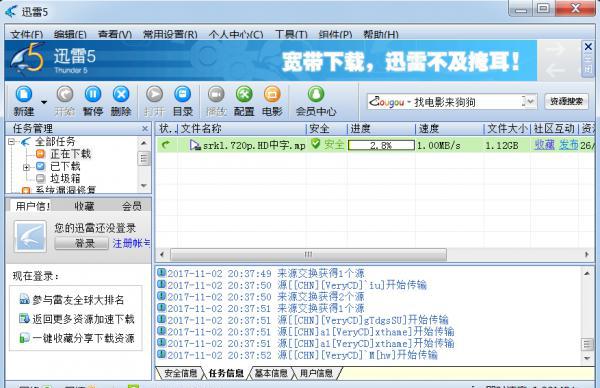Switch to the 基本信息 bottom tab
This screenshot has height=388, width=600.
click(271, 373)
